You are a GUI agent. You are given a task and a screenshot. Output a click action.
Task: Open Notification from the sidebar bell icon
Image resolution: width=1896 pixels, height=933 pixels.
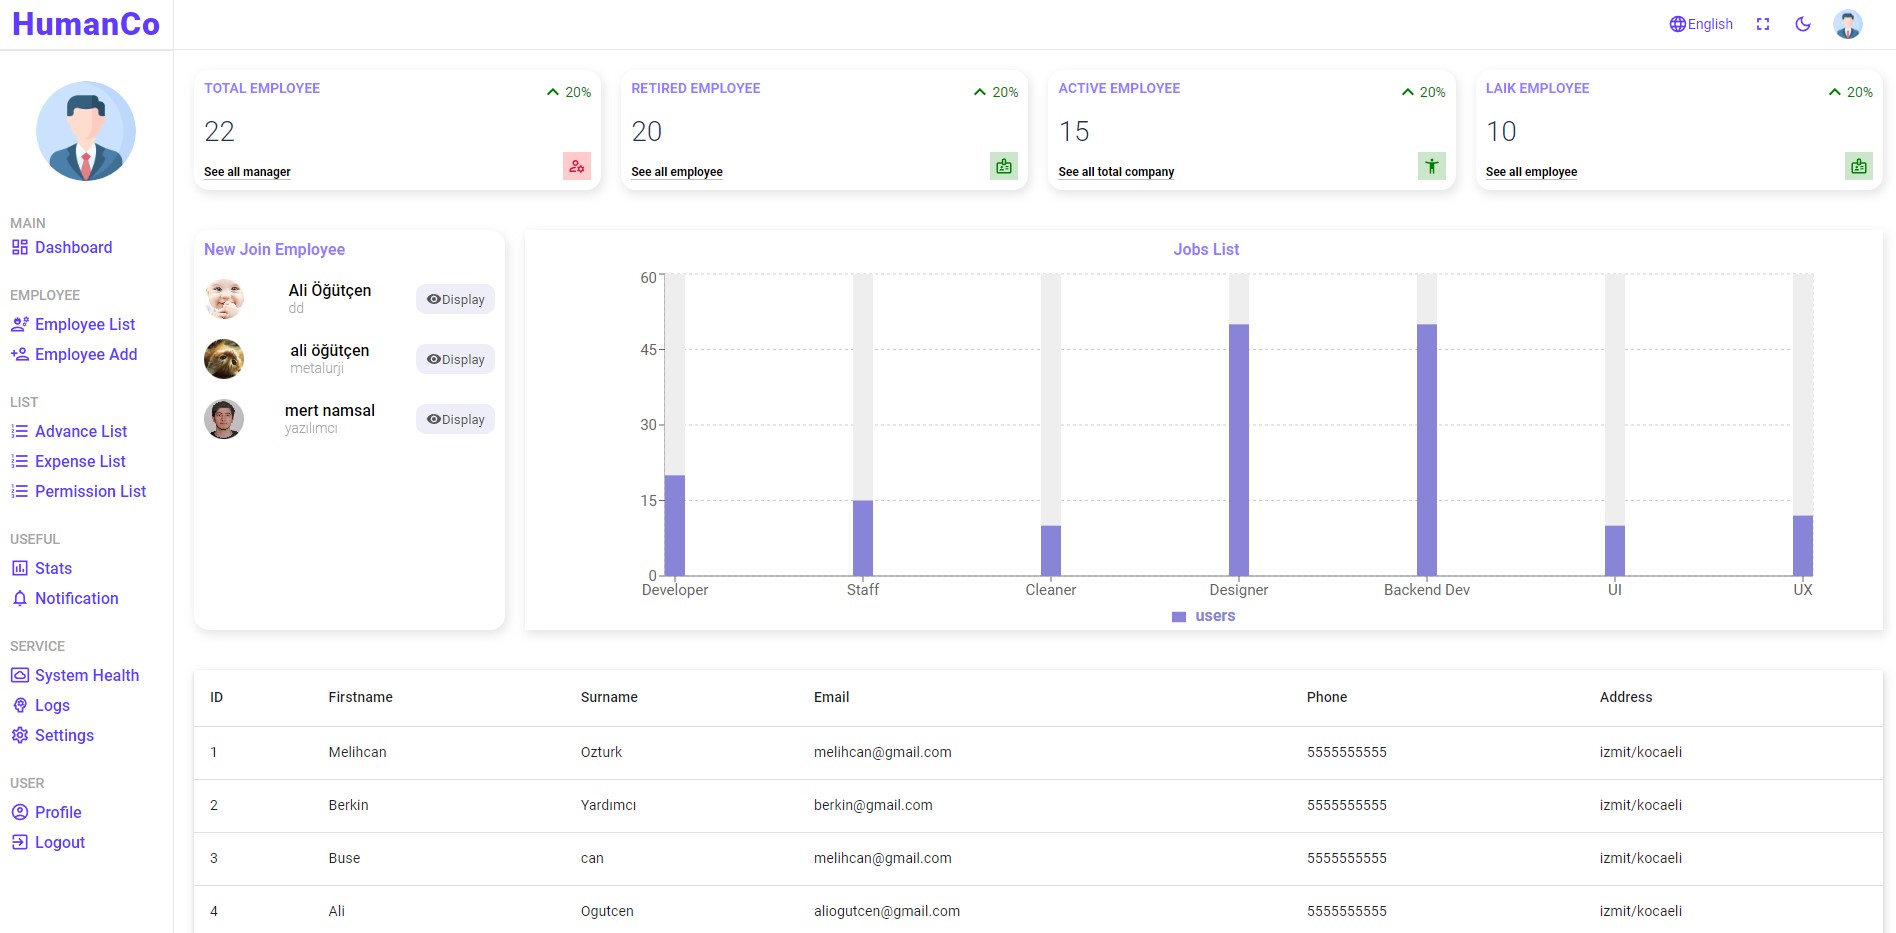tap(19, 598)
